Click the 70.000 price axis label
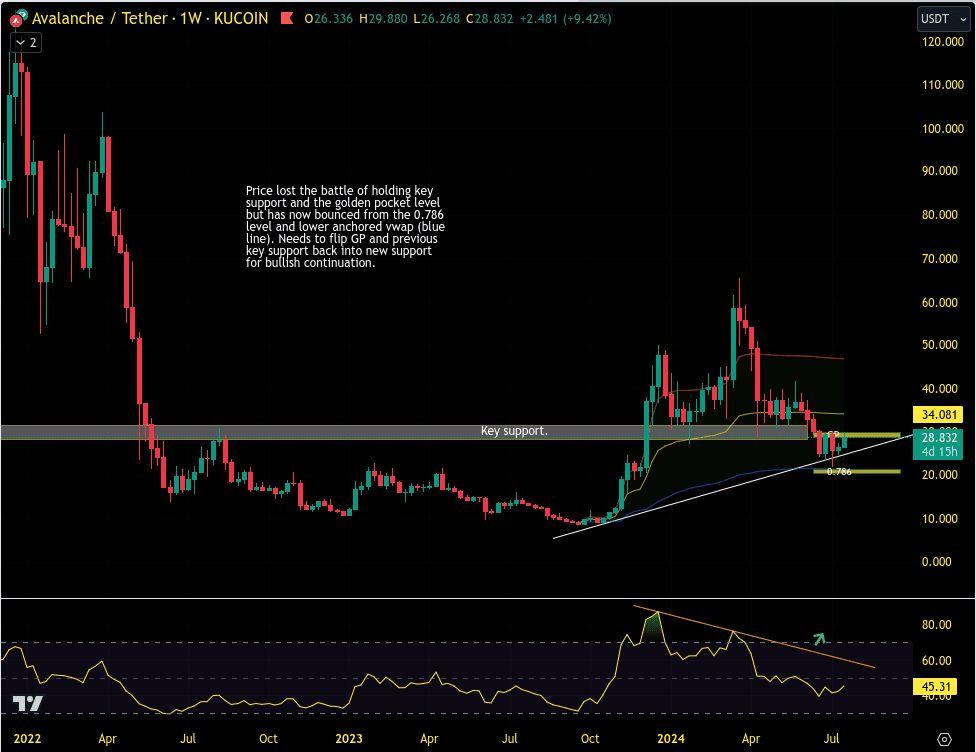This screenshot has width=976, height=752. click(x=939, y=258)
